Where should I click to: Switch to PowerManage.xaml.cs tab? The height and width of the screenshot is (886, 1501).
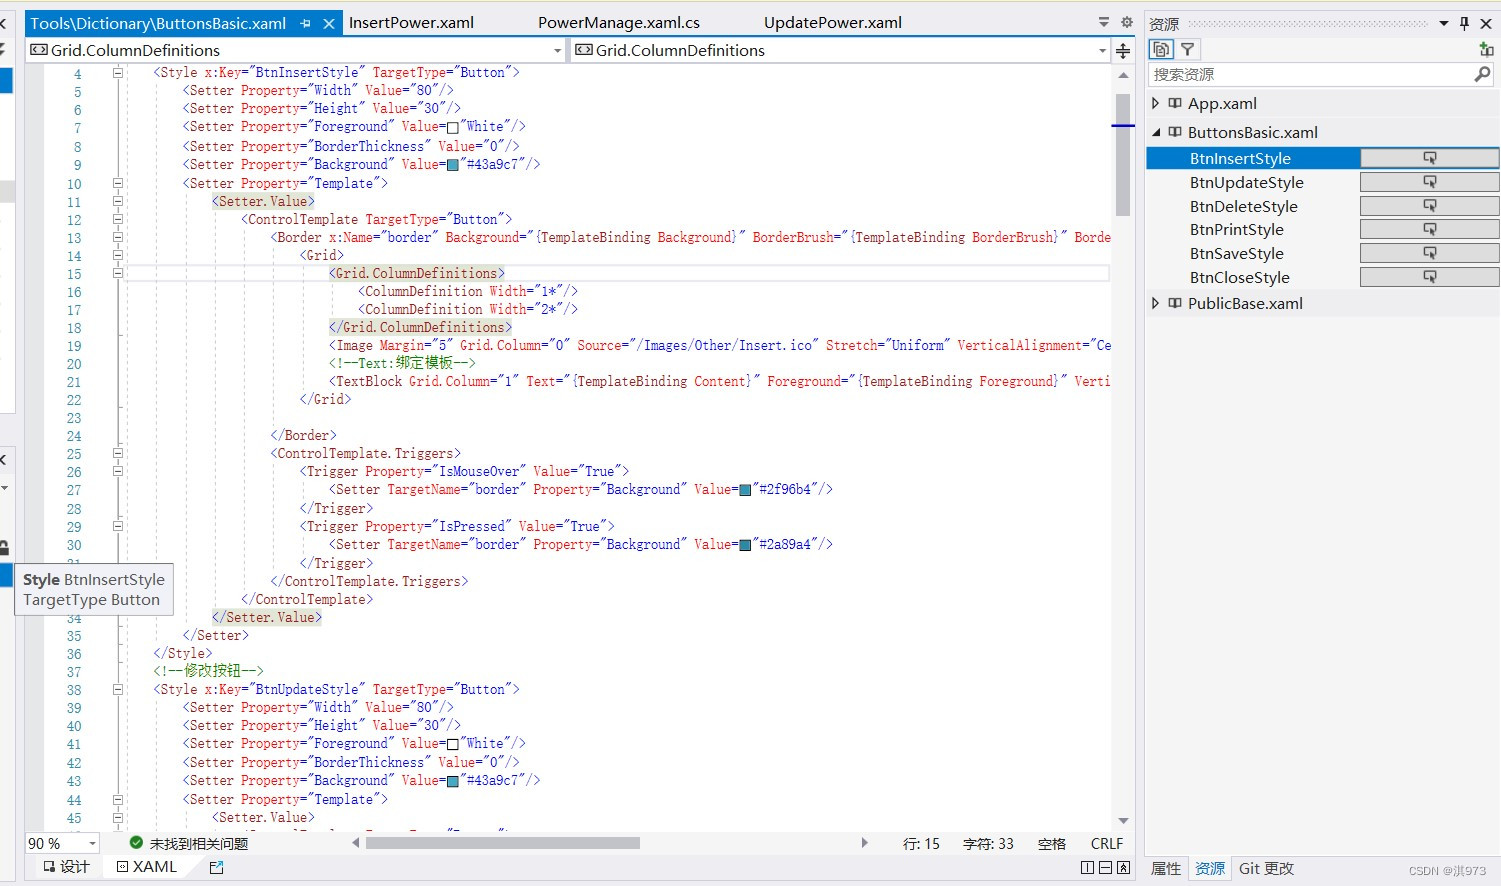click(619, 22)
